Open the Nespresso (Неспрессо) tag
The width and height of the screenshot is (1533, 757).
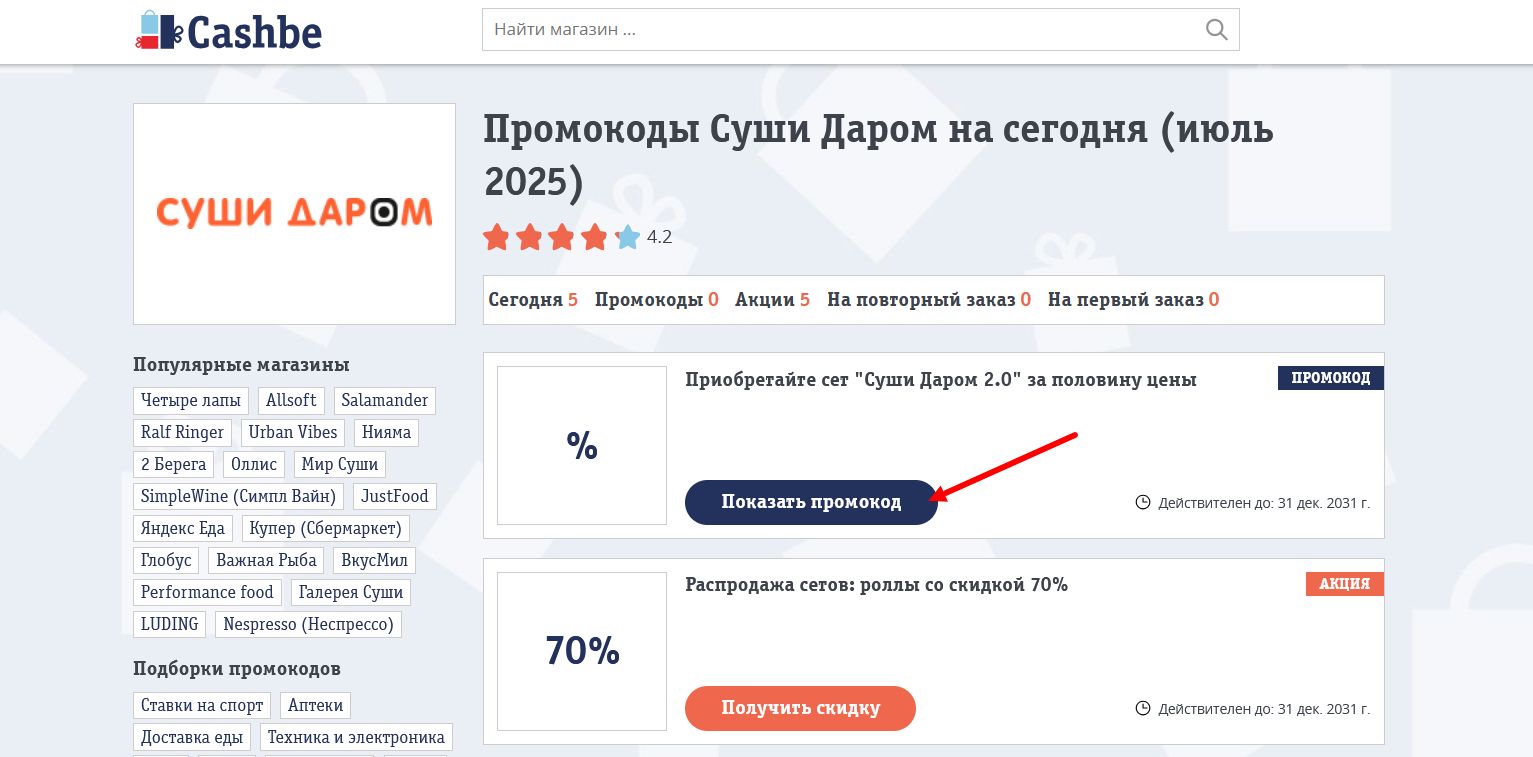(x=308, y=624)
